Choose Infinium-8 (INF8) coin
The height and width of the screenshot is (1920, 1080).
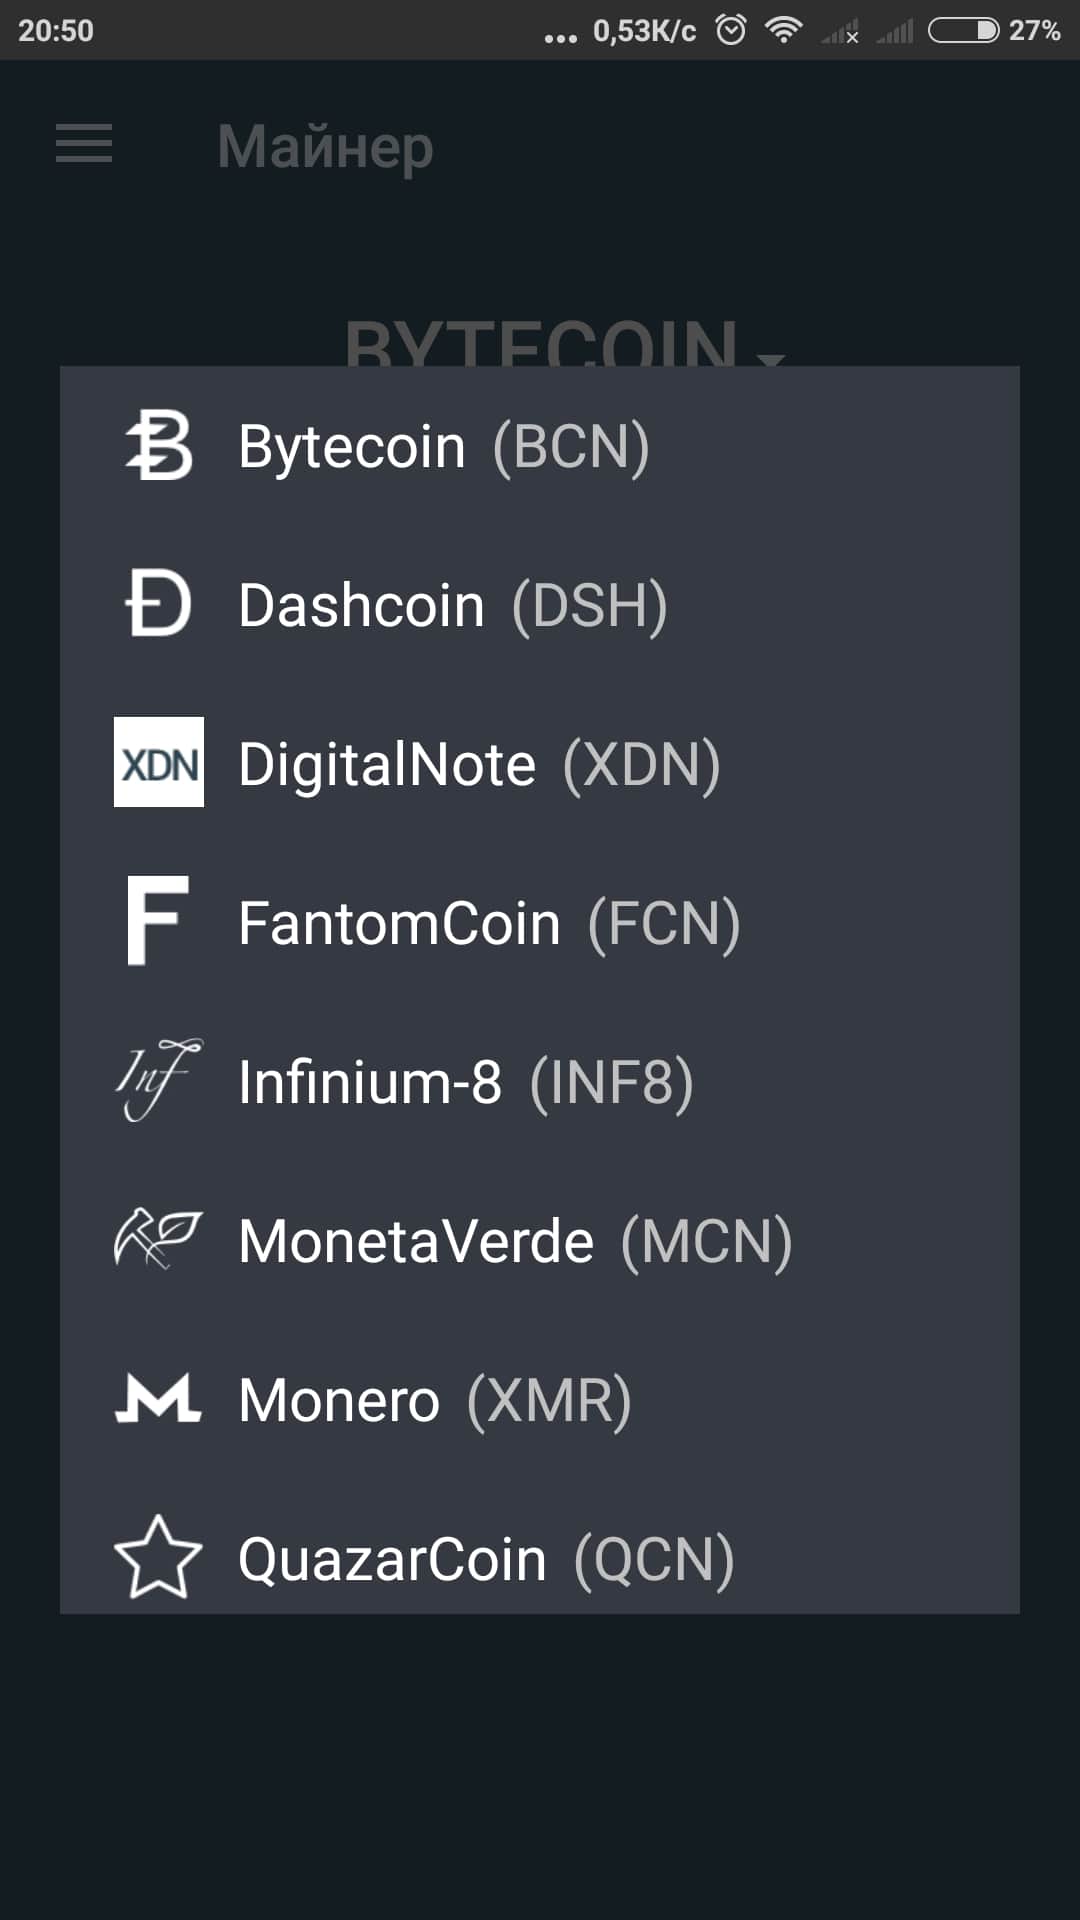466,1082
